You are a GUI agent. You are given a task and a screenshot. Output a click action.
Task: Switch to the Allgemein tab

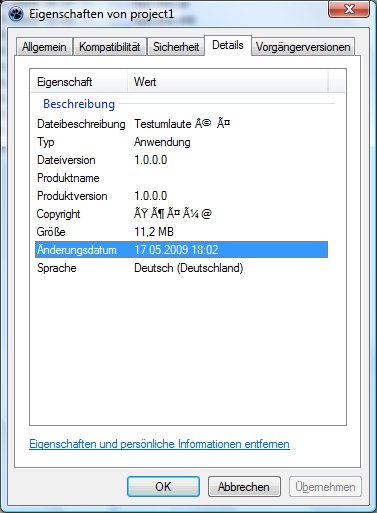(x=44, y=47)
